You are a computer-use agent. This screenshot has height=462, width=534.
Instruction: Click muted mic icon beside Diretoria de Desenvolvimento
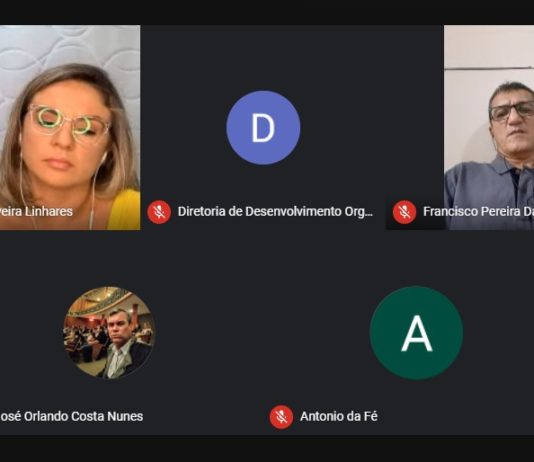coord(159,212)
